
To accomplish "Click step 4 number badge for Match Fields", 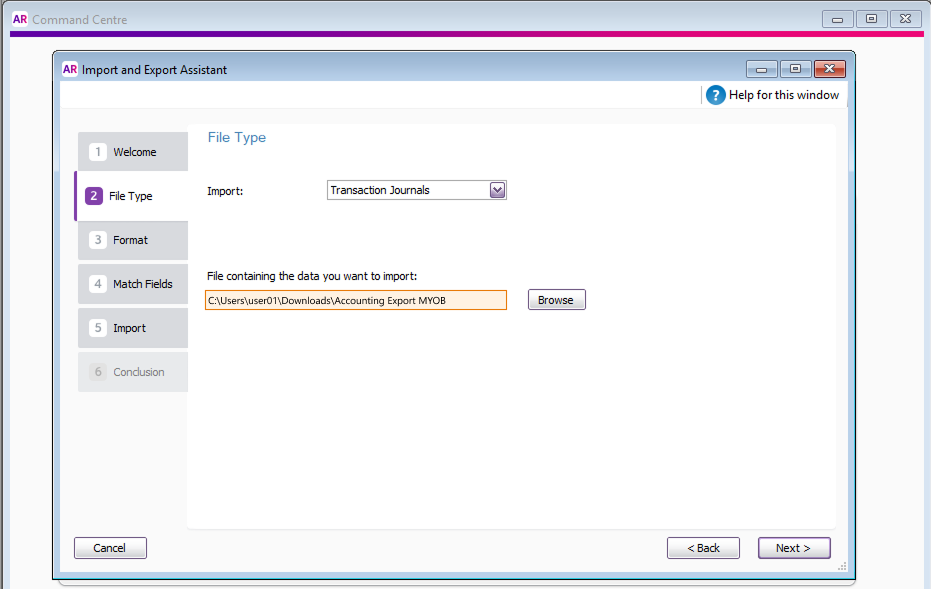I will (x=98, y=284).
